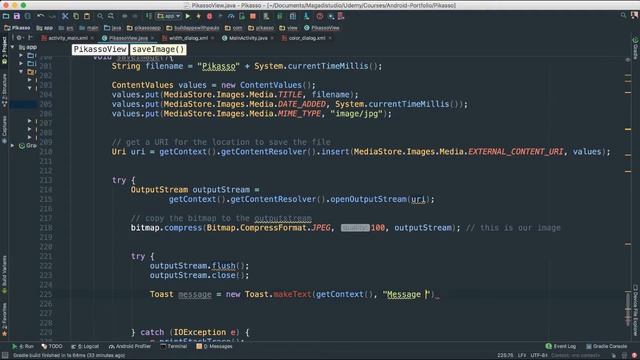Click the Stop red square icon

253,16
